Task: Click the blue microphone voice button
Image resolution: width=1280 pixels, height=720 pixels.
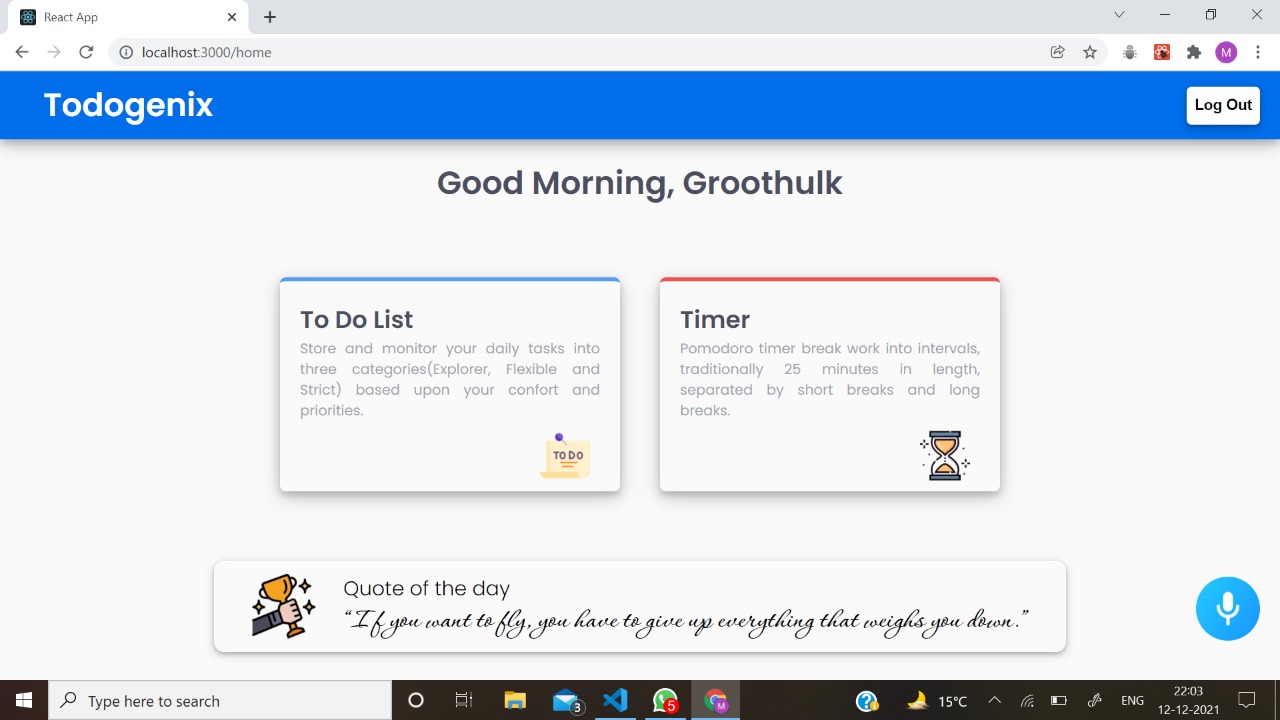Action: point(1227,608)
